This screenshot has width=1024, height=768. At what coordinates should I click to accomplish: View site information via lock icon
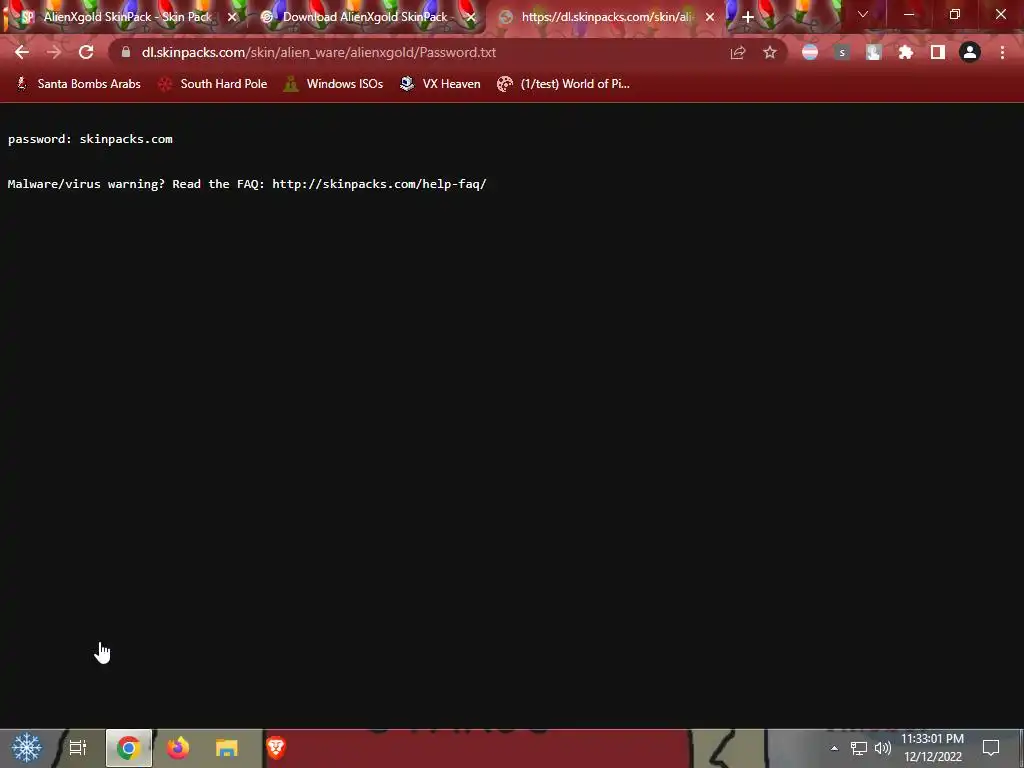pos(126,52)
